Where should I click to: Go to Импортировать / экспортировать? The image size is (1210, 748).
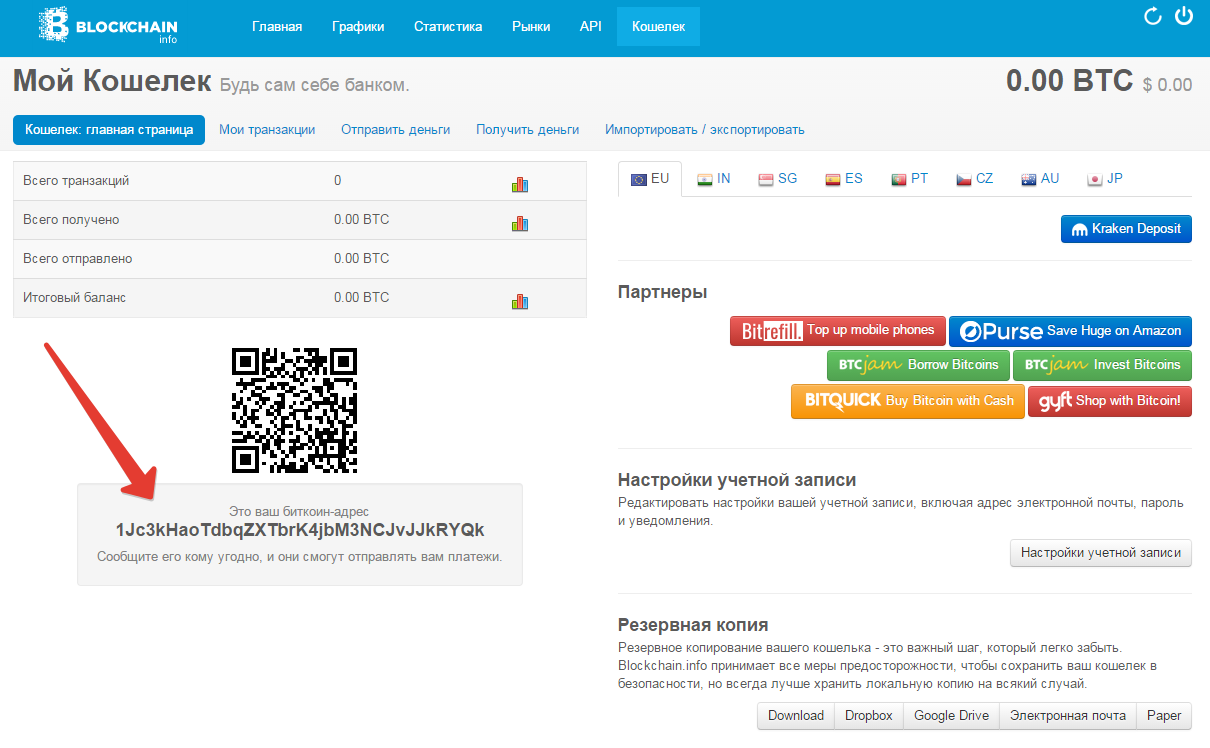click(x=704, y=130)
